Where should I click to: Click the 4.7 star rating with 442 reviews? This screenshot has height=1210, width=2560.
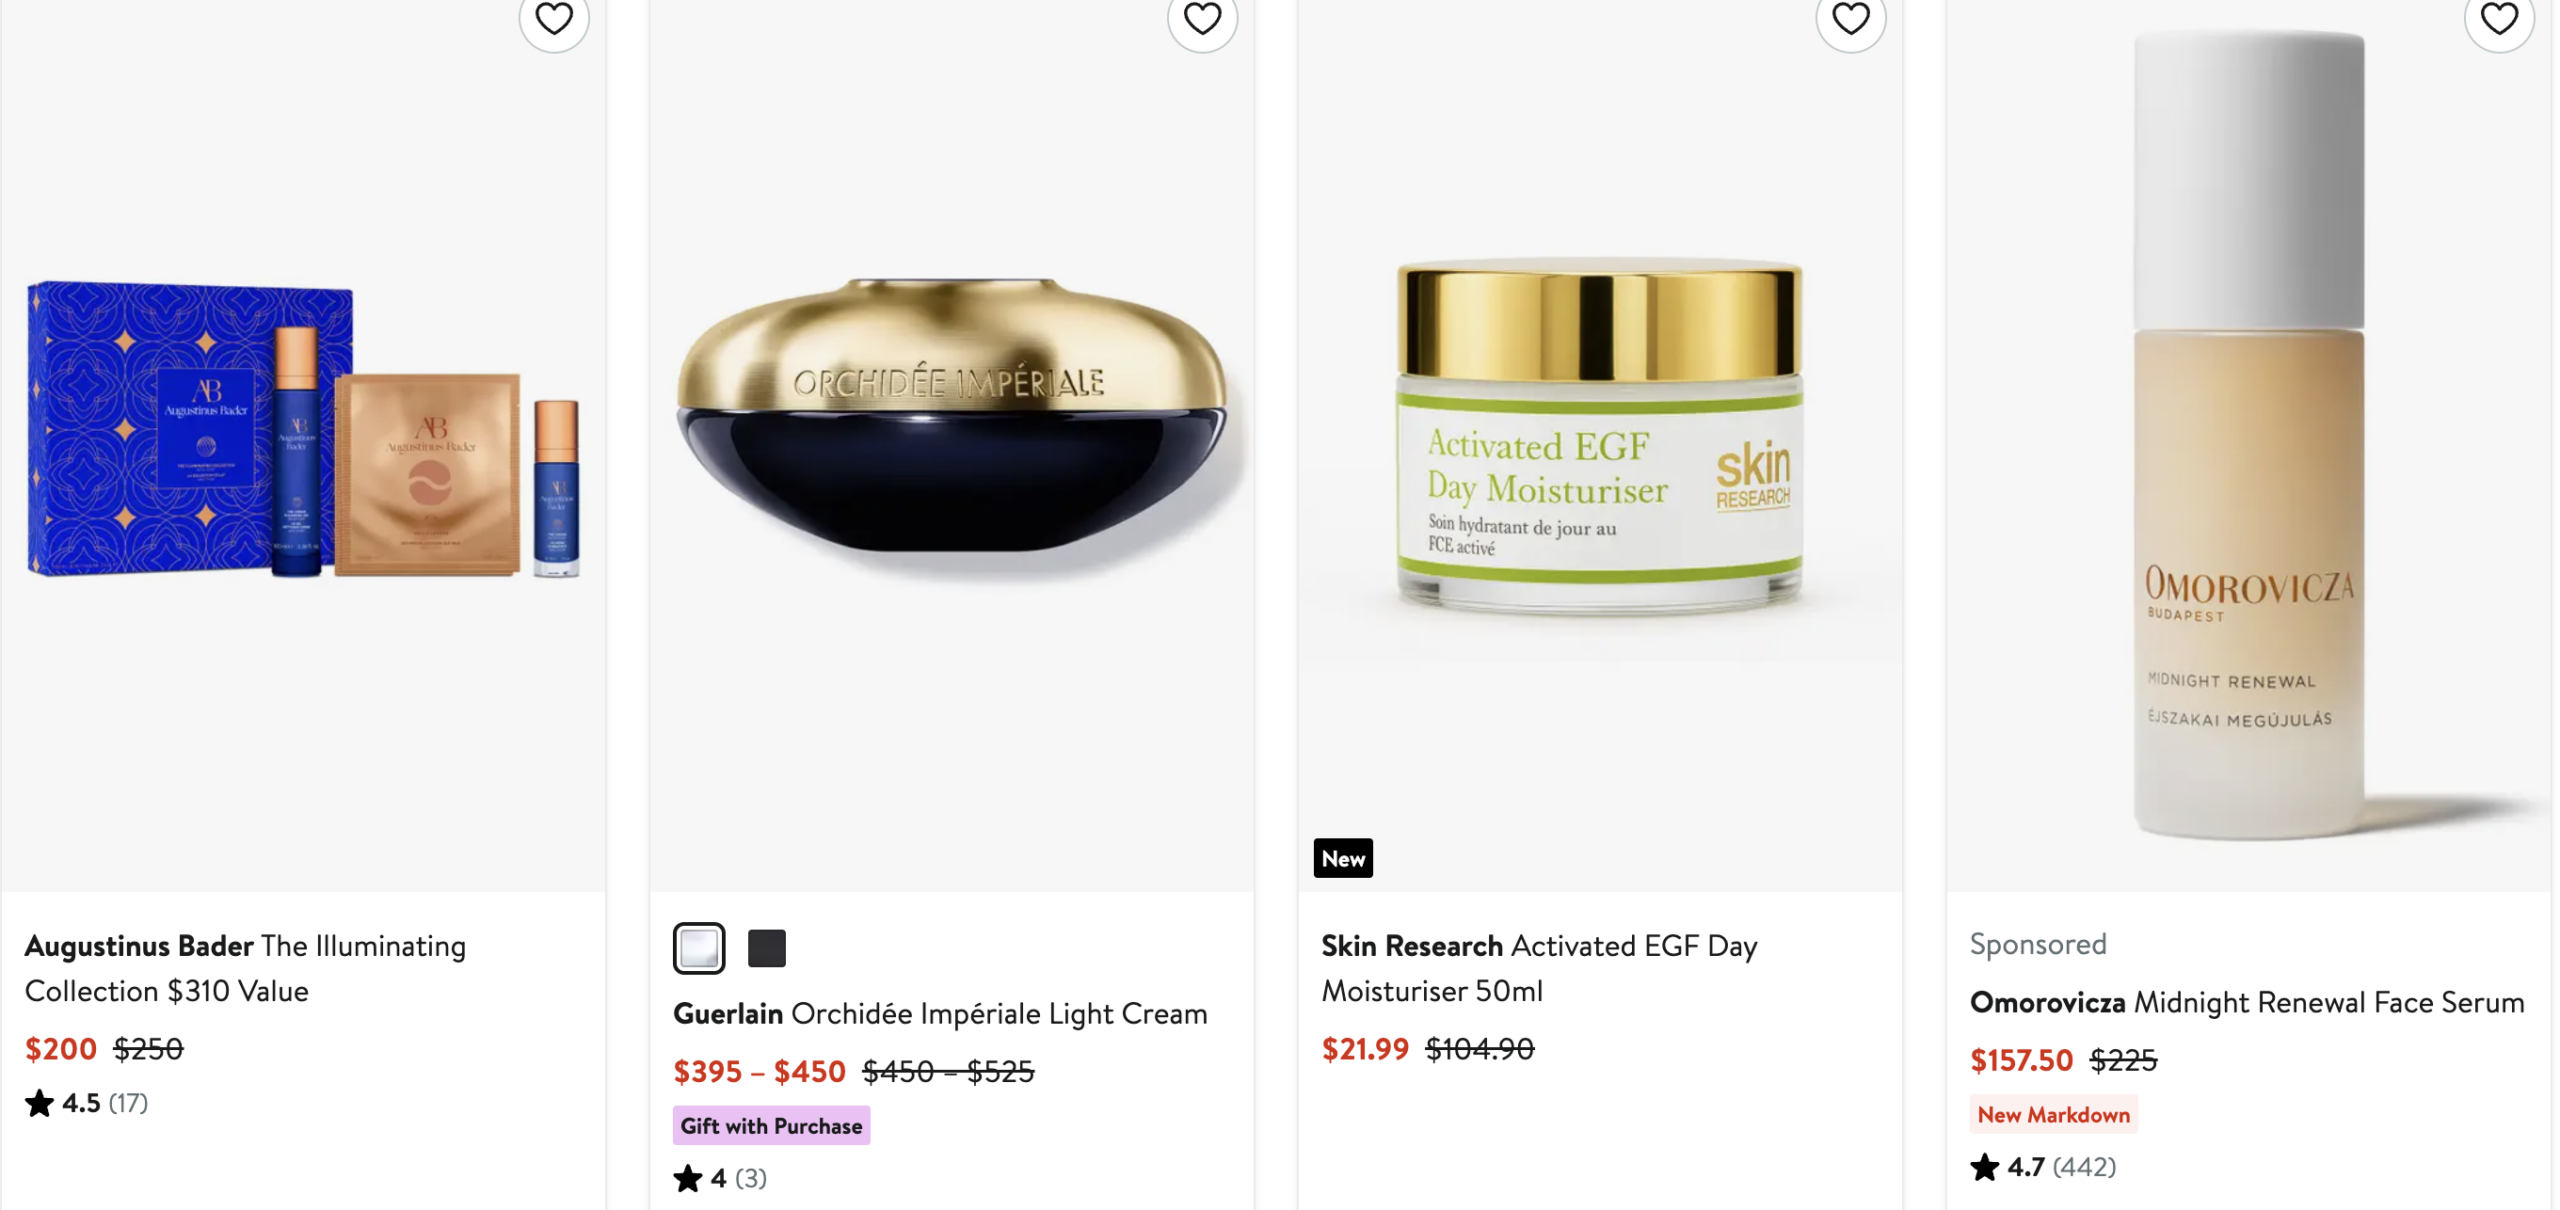[x=2043, y=1167]
